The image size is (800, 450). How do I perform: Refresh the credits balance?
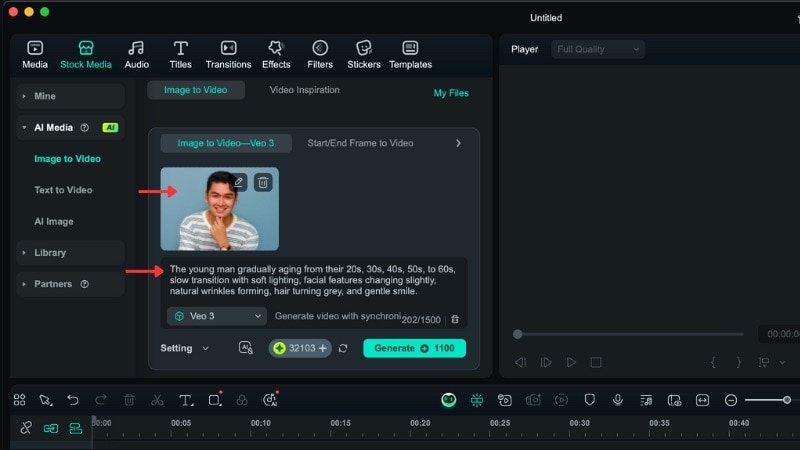coord(343,348)
